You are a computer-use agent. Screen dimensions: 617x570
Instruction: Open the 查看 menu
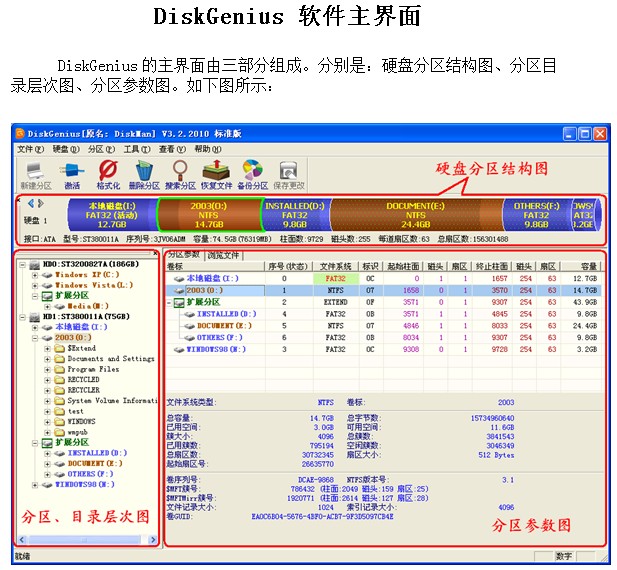[x=172, y=149]
